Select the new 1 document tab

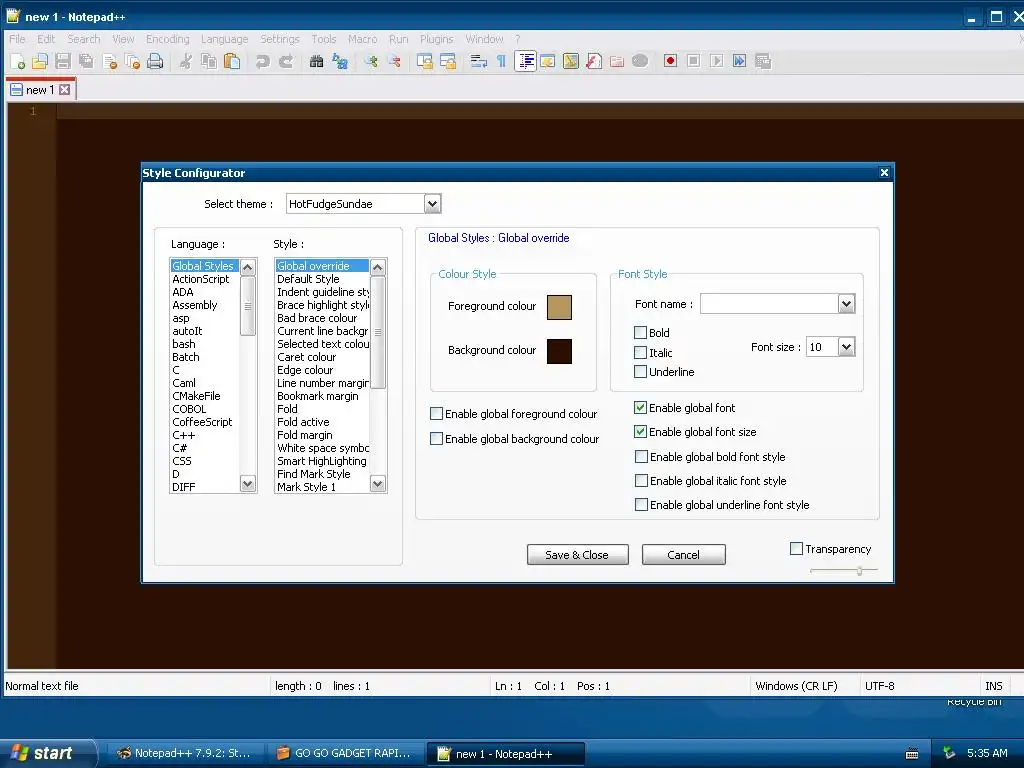[x=40, y=89]
